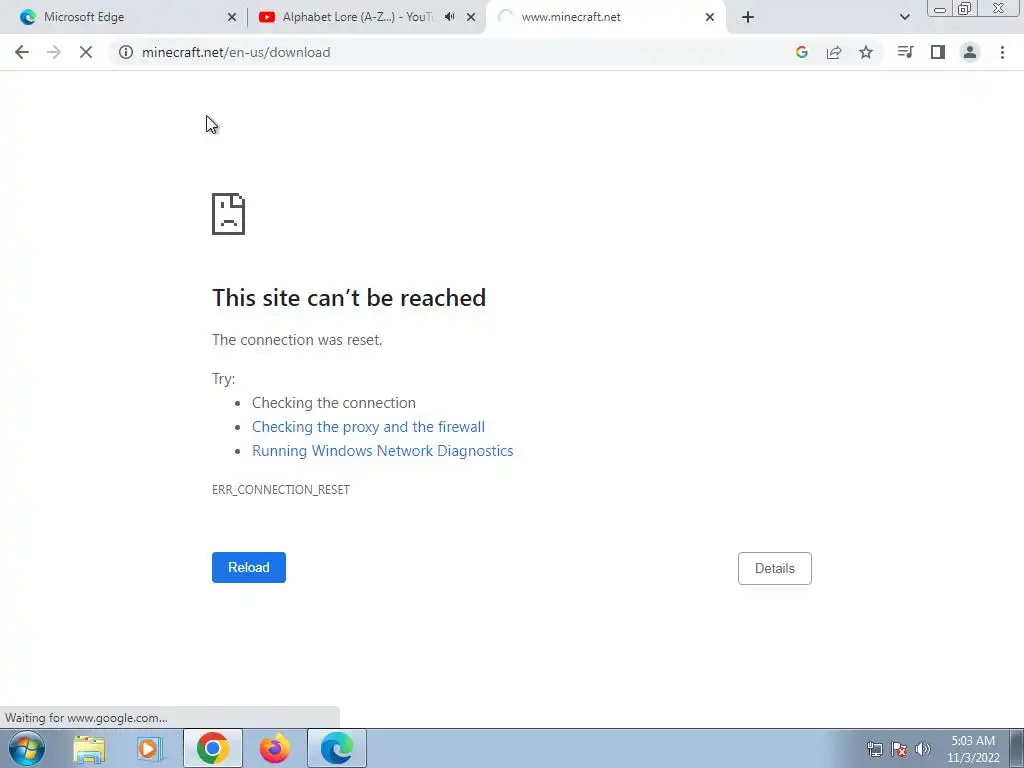Open Microsoft Edge from taskbar

[x=337, y=748]
